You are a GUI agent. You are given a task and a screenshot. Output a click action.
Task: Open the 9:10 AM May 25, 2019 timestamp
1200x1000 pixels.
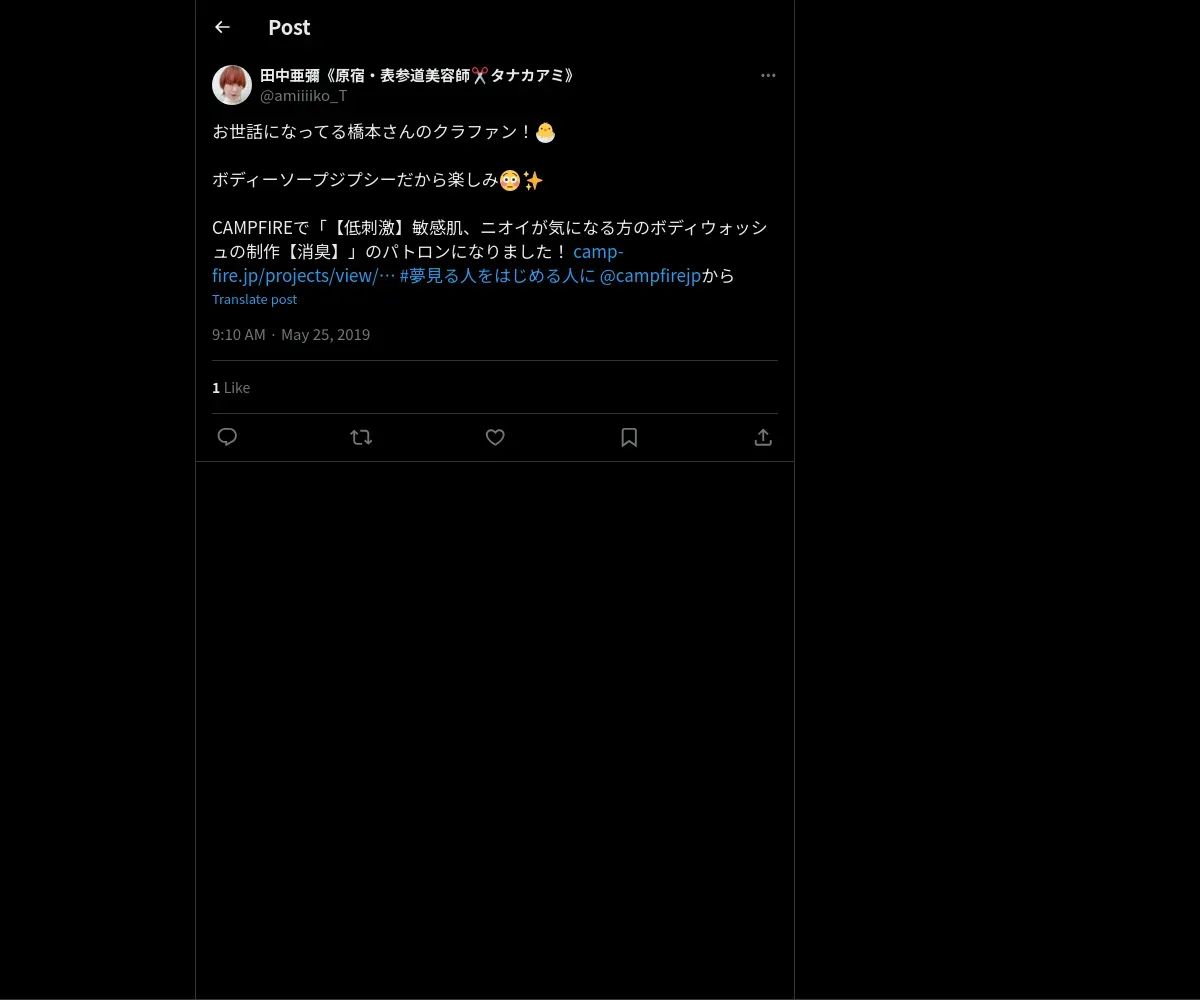291,335
